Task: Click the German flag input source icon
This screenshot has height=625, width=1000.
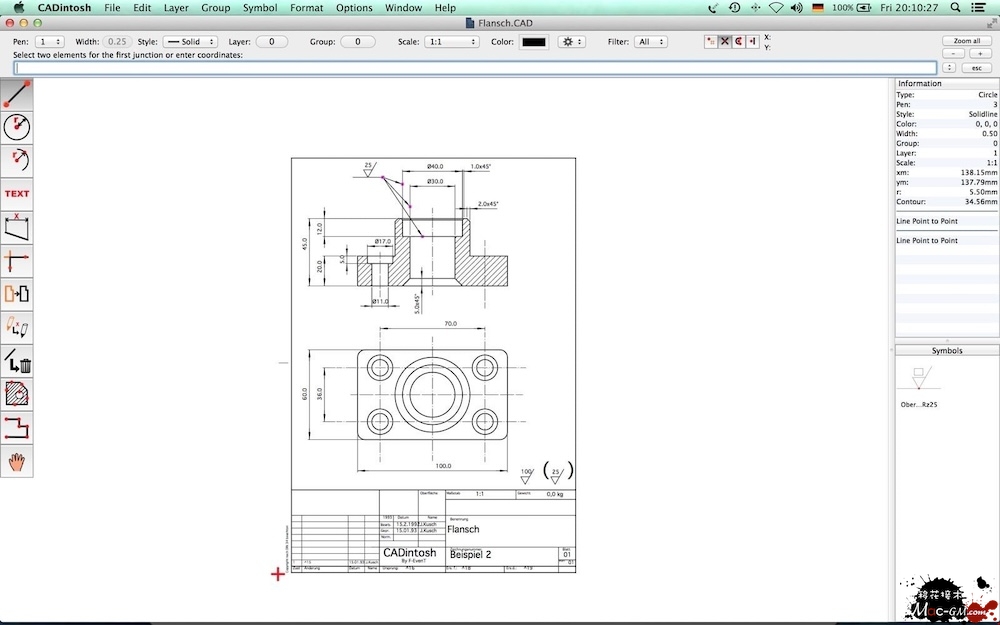Action: click(x=818, y=8)
